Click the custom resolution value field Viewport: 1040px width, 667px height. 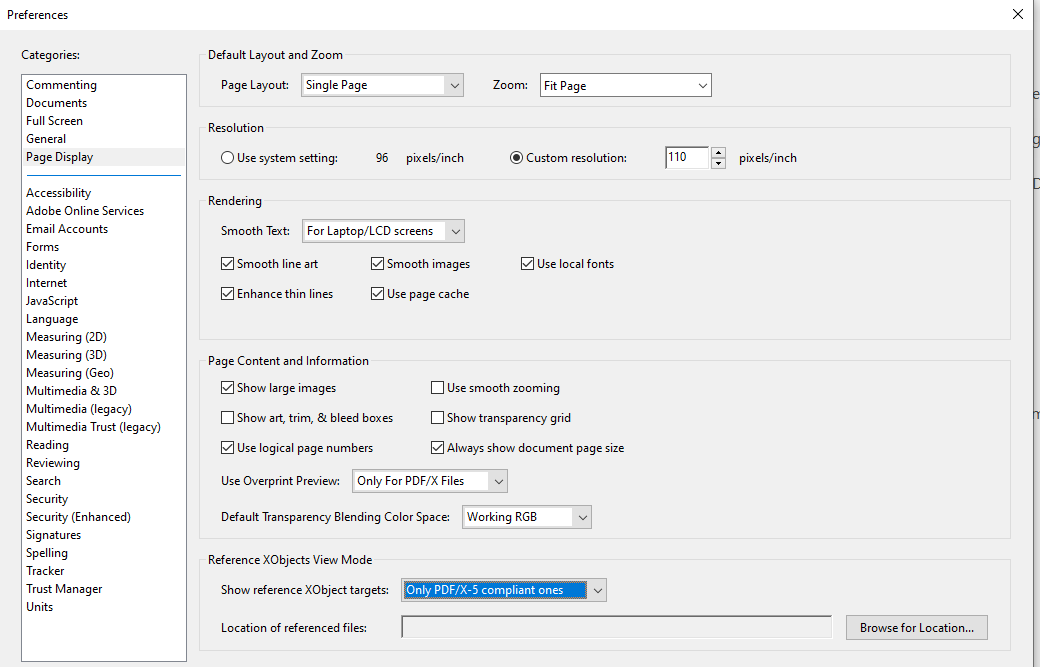(x=686, y=158)
